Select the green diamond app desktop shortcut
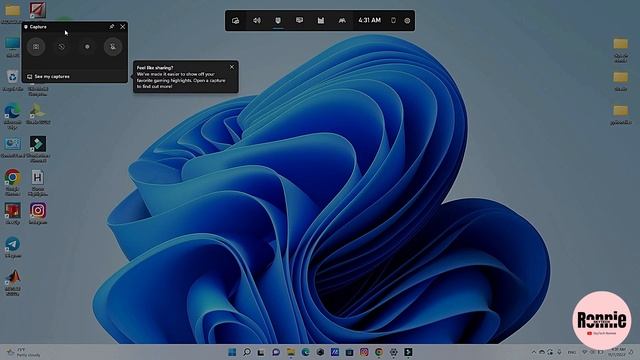 point(38,149)
